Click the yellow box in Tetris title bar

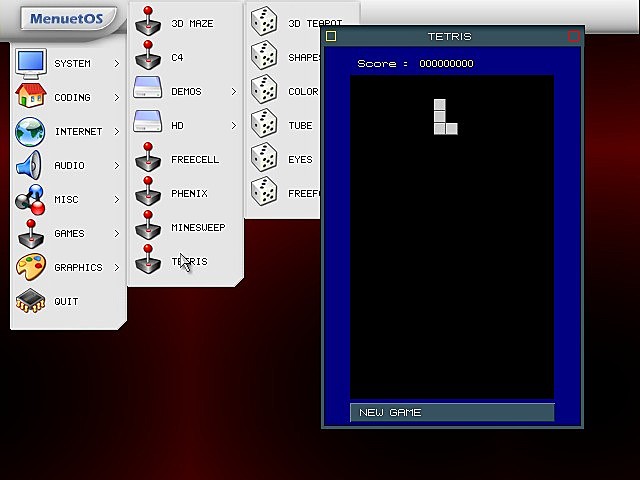click(x=331, y=36)
